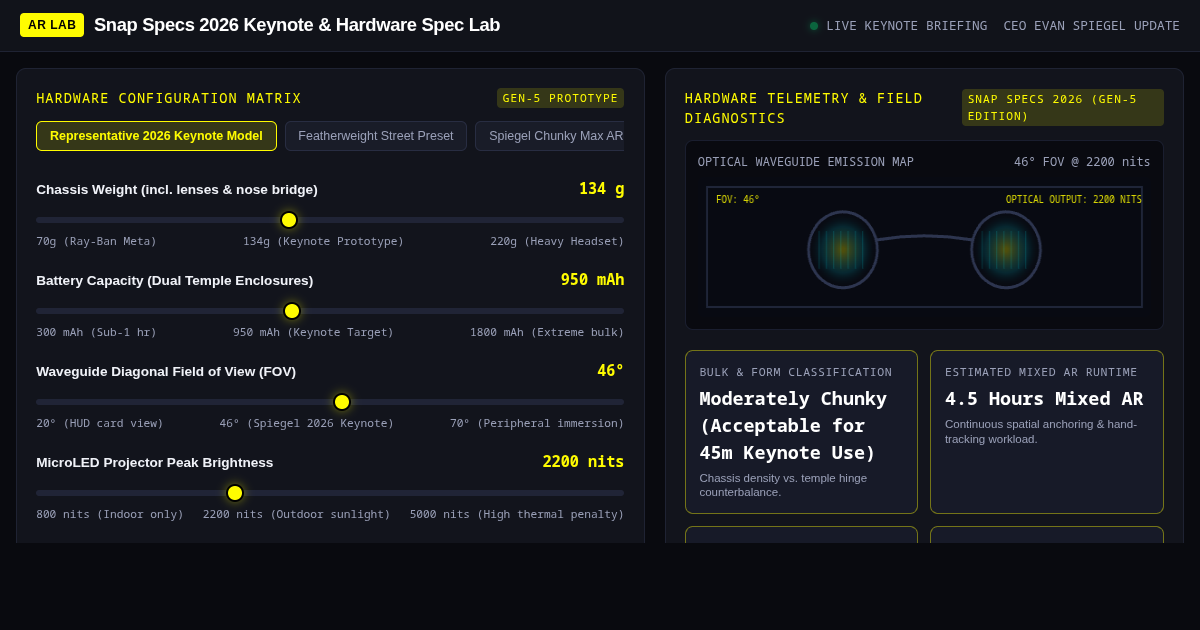Image resolution: width=1200 pixels, height=630 pixels.
Task: Click the 2200 nits (Outdoor sunlight) label
Action: pyautogui.click(x=297, y=515)
